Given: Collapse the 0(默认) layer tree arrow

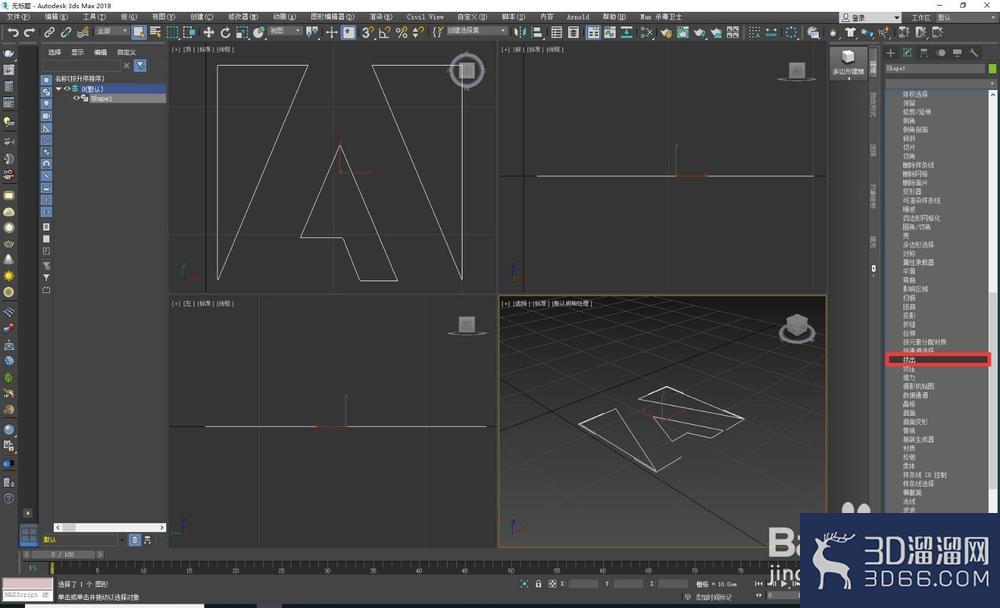Looking at the screenshot, I should pyautogui.click(x=59, y=89).
